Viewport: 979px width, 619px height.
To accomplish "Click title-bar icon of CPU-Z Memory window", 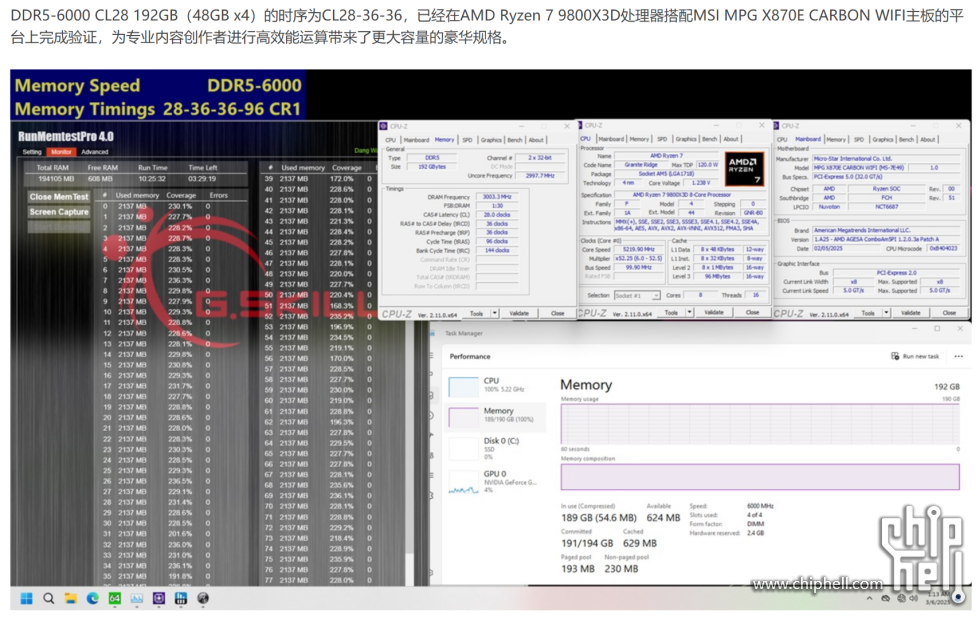I will [384, 126].
